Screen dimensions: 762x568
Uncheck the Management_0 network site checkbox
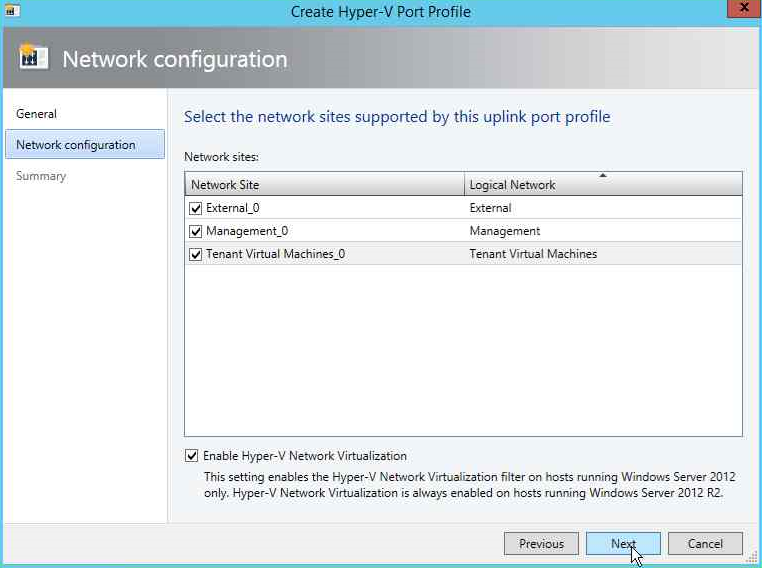[195, 231]
